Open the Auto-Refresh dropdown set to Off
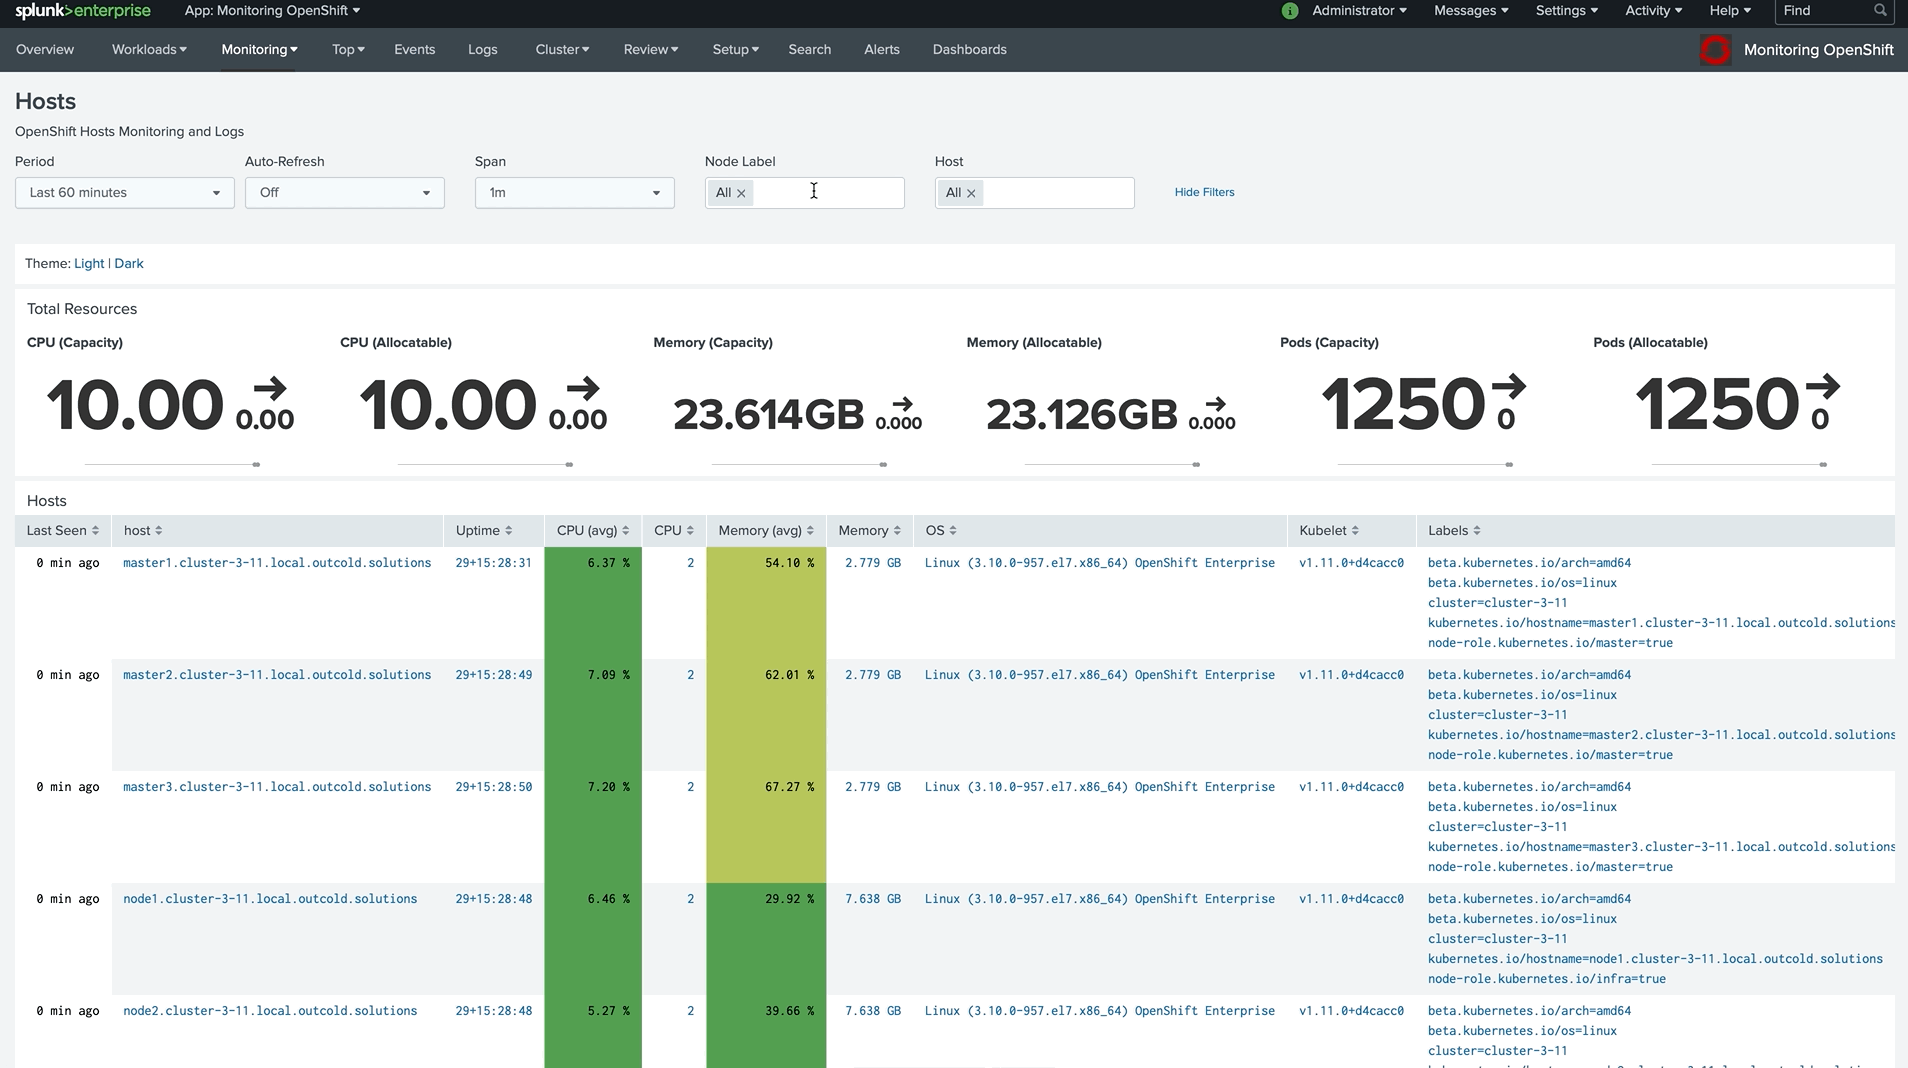 345,193
